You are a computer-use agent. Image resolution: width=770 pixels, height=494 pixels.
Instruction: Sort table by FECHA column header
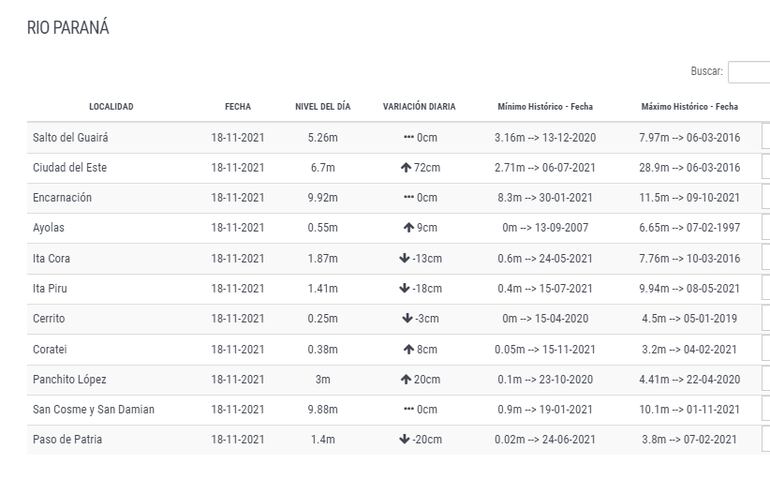pyautogui.click(x=238, y=107)
